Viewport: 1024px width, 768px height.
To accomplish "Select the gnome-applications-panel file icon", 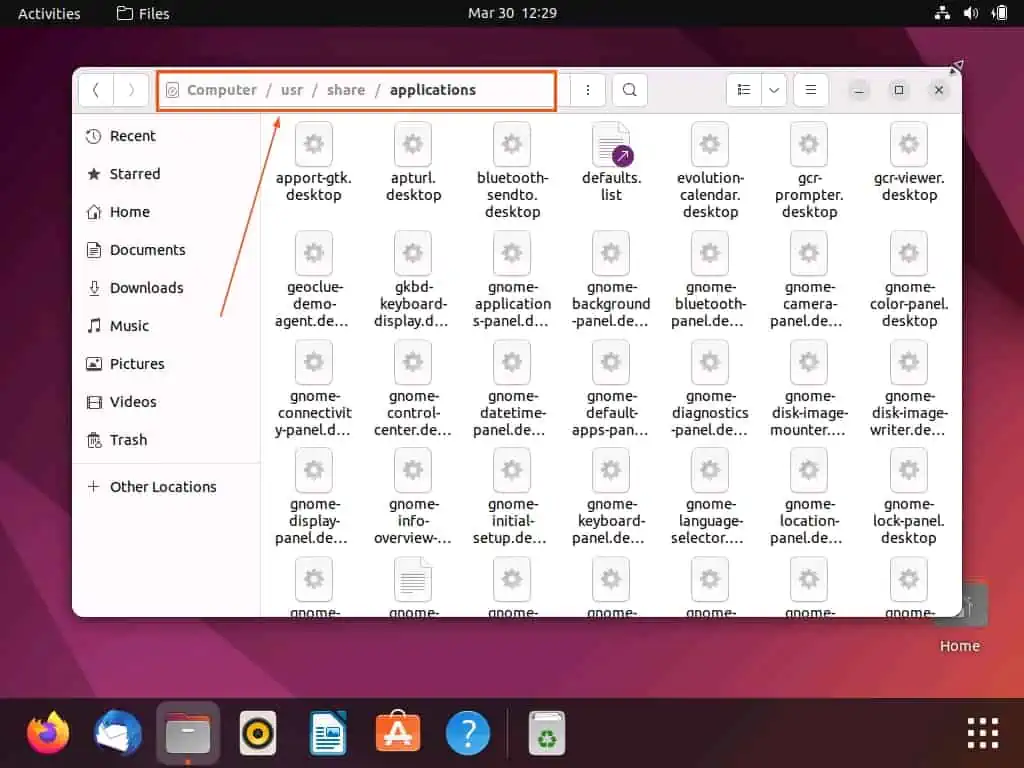I will [512, 253].
